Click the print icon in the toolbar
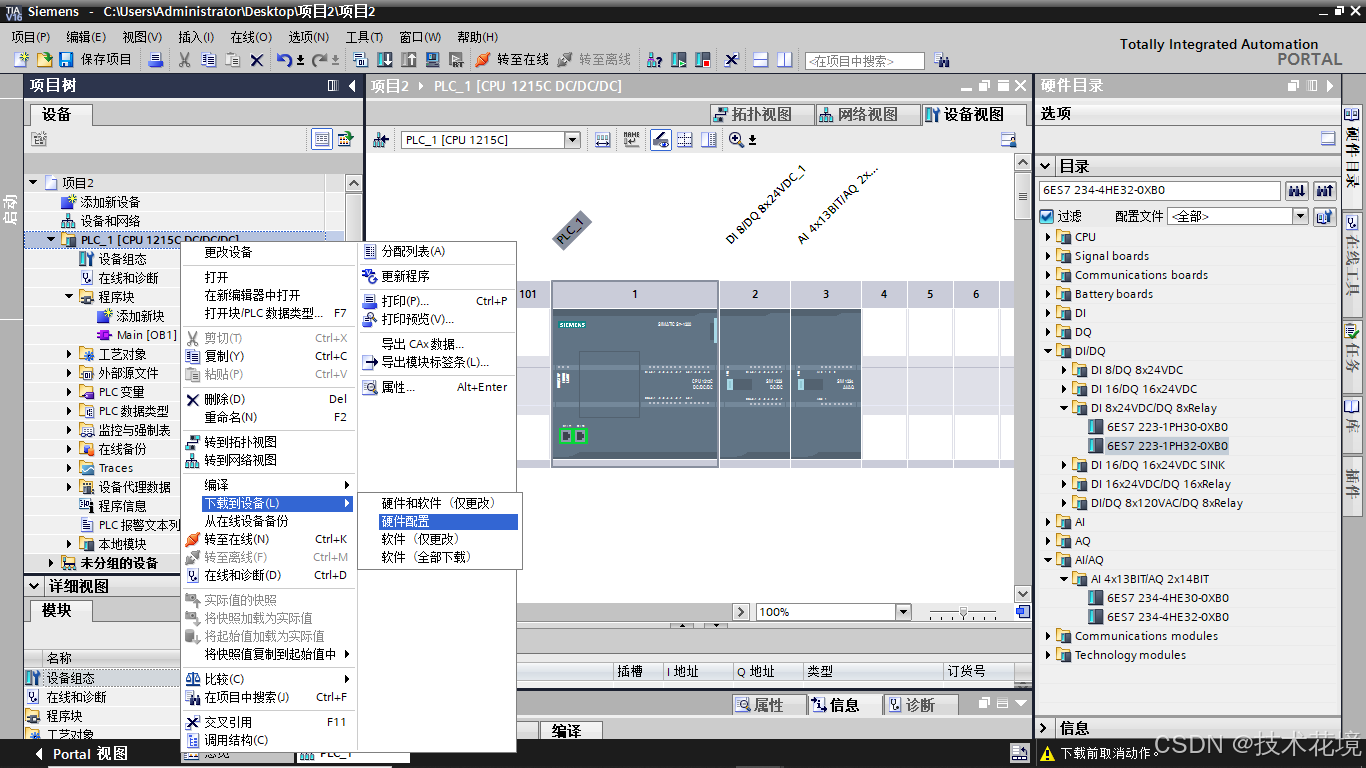 (x=155, y=60)
